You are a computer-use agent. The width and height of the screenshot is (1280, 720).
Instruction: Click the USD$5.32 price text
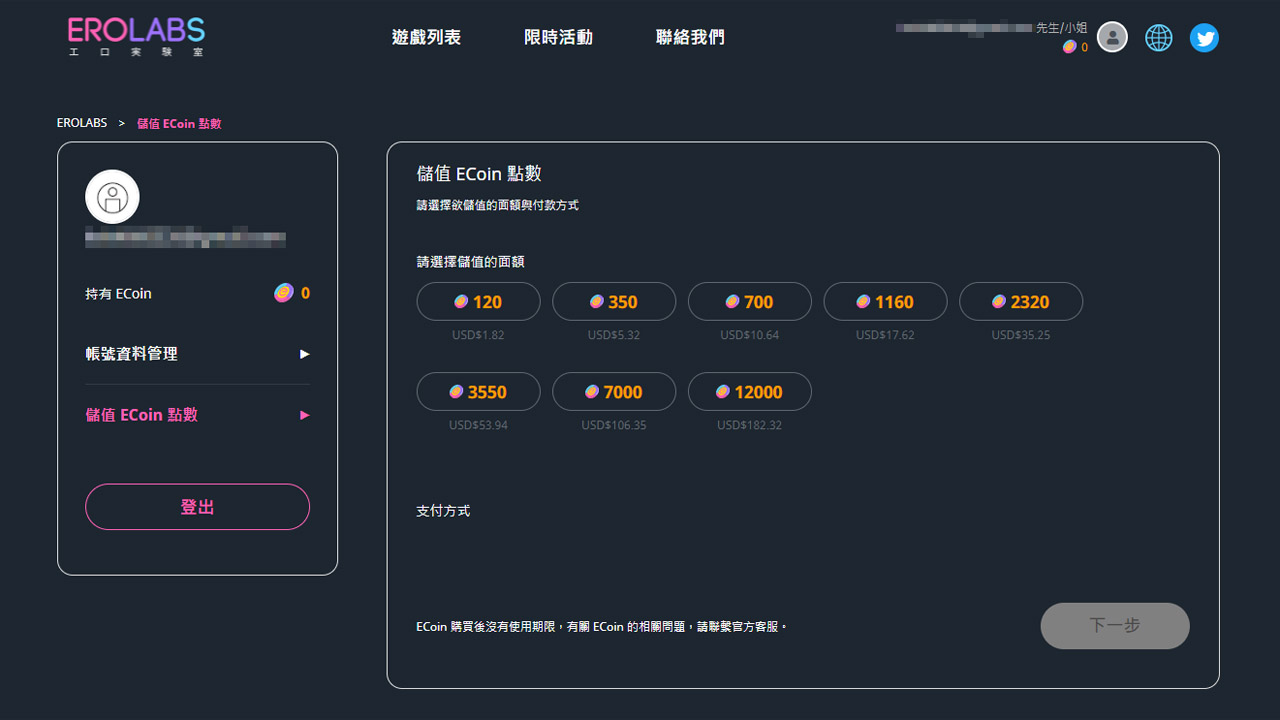click(x=614, y=335)
